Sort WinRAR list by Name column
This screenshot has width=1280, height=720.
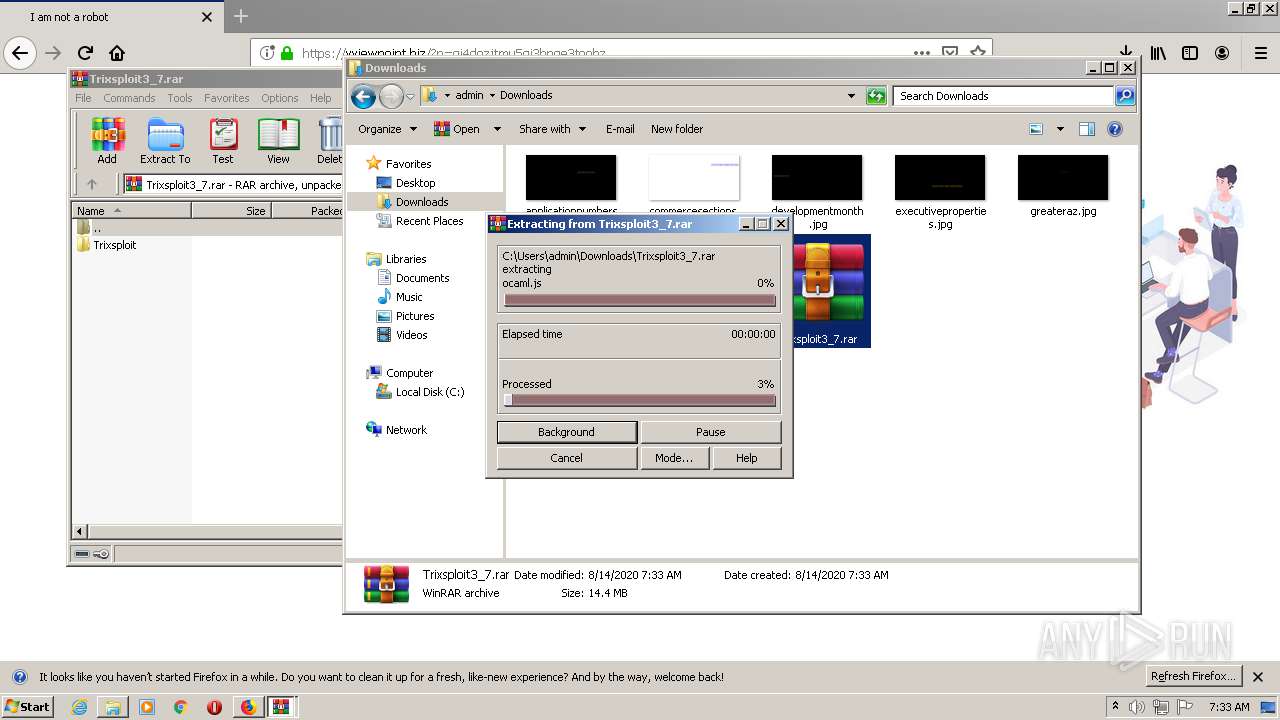132,211
